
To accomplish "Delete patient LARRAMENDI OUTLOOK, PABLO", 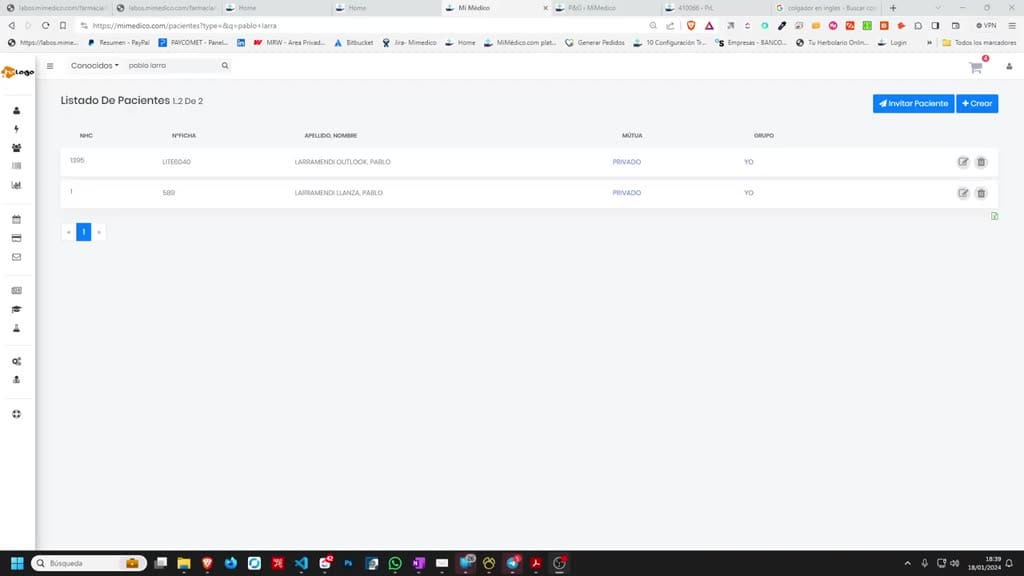I will click(981, 162).
